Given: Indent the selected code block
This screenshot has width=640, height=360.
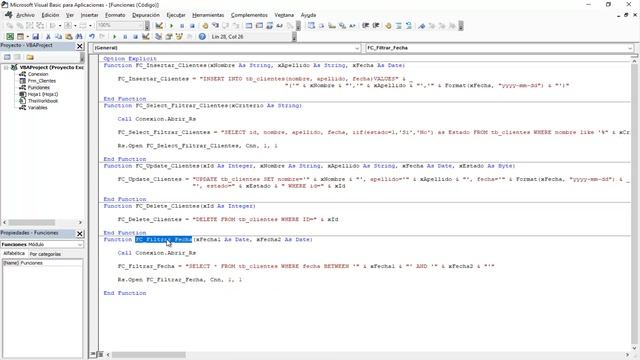Looking at the screenshot, I should [365, 26].
